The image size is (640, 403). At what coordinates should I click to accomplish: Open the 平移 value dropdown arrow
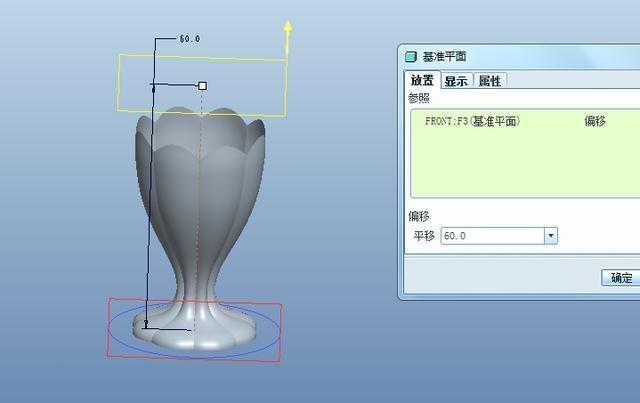click(551, 236)
